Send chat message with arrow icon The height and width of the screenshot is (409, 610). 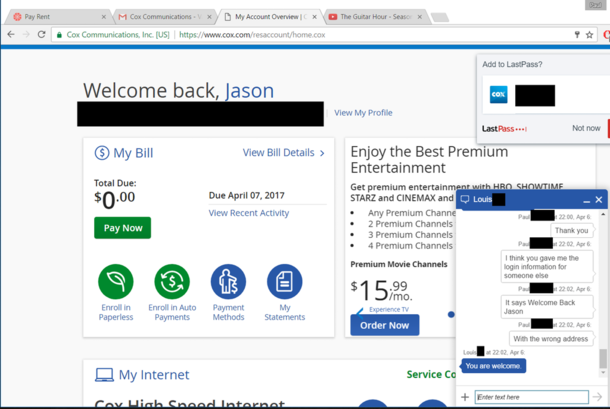point(598,397)
